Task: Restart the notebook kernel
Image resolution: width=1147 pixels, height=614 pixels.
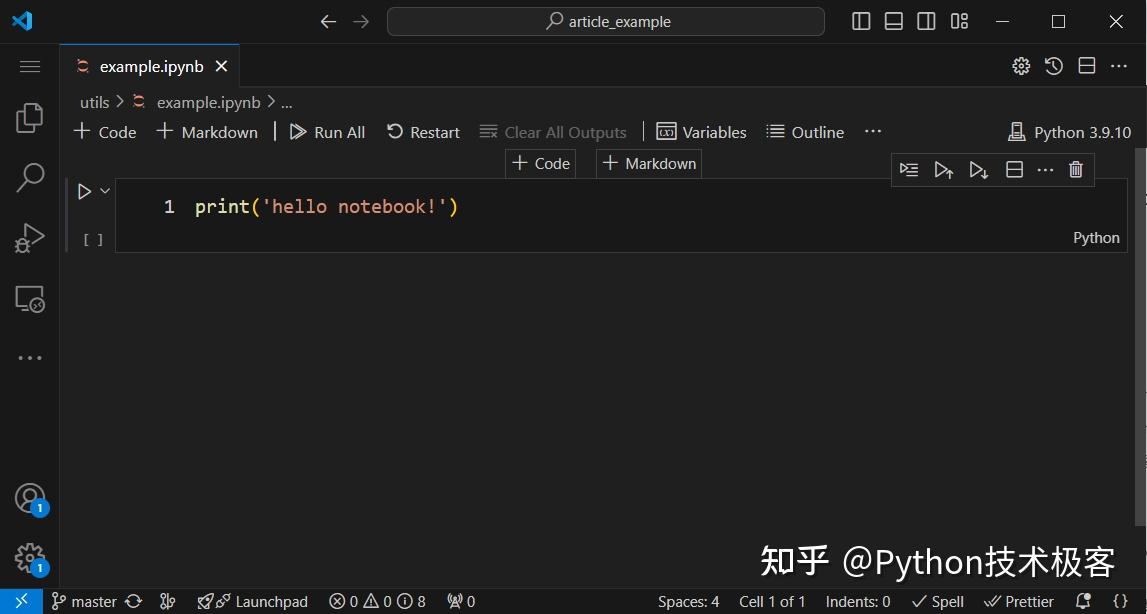Action: coord(422,131)
